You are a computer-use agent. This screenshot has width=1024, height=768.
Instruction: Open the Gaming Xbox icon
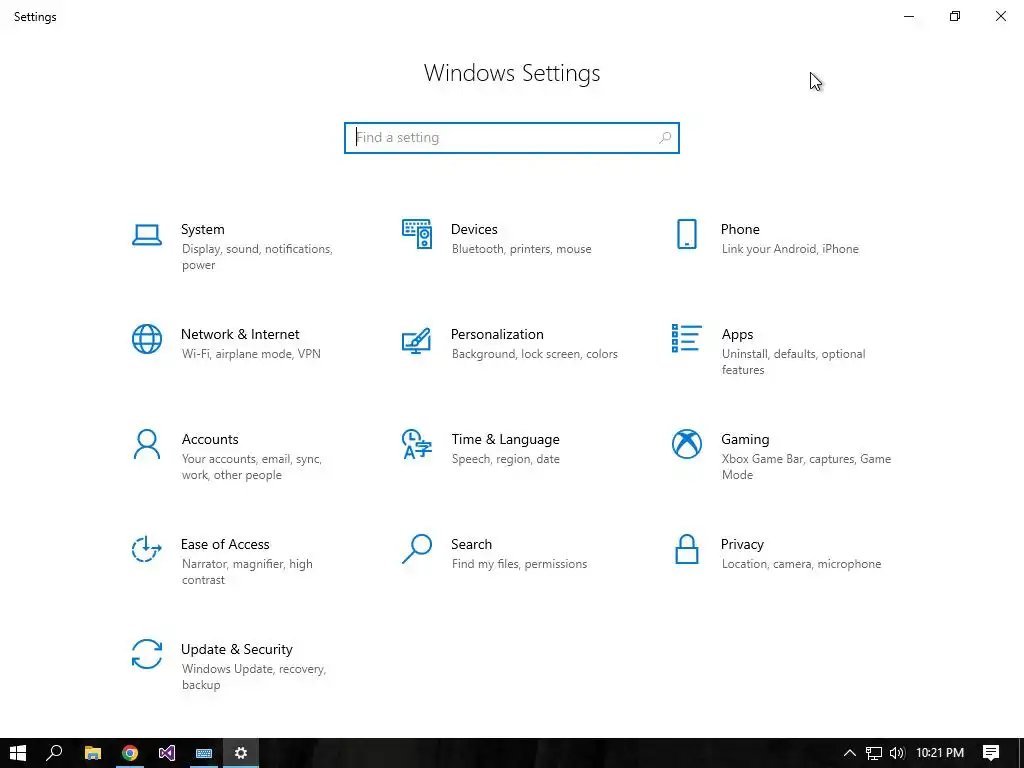click(686, 444)
